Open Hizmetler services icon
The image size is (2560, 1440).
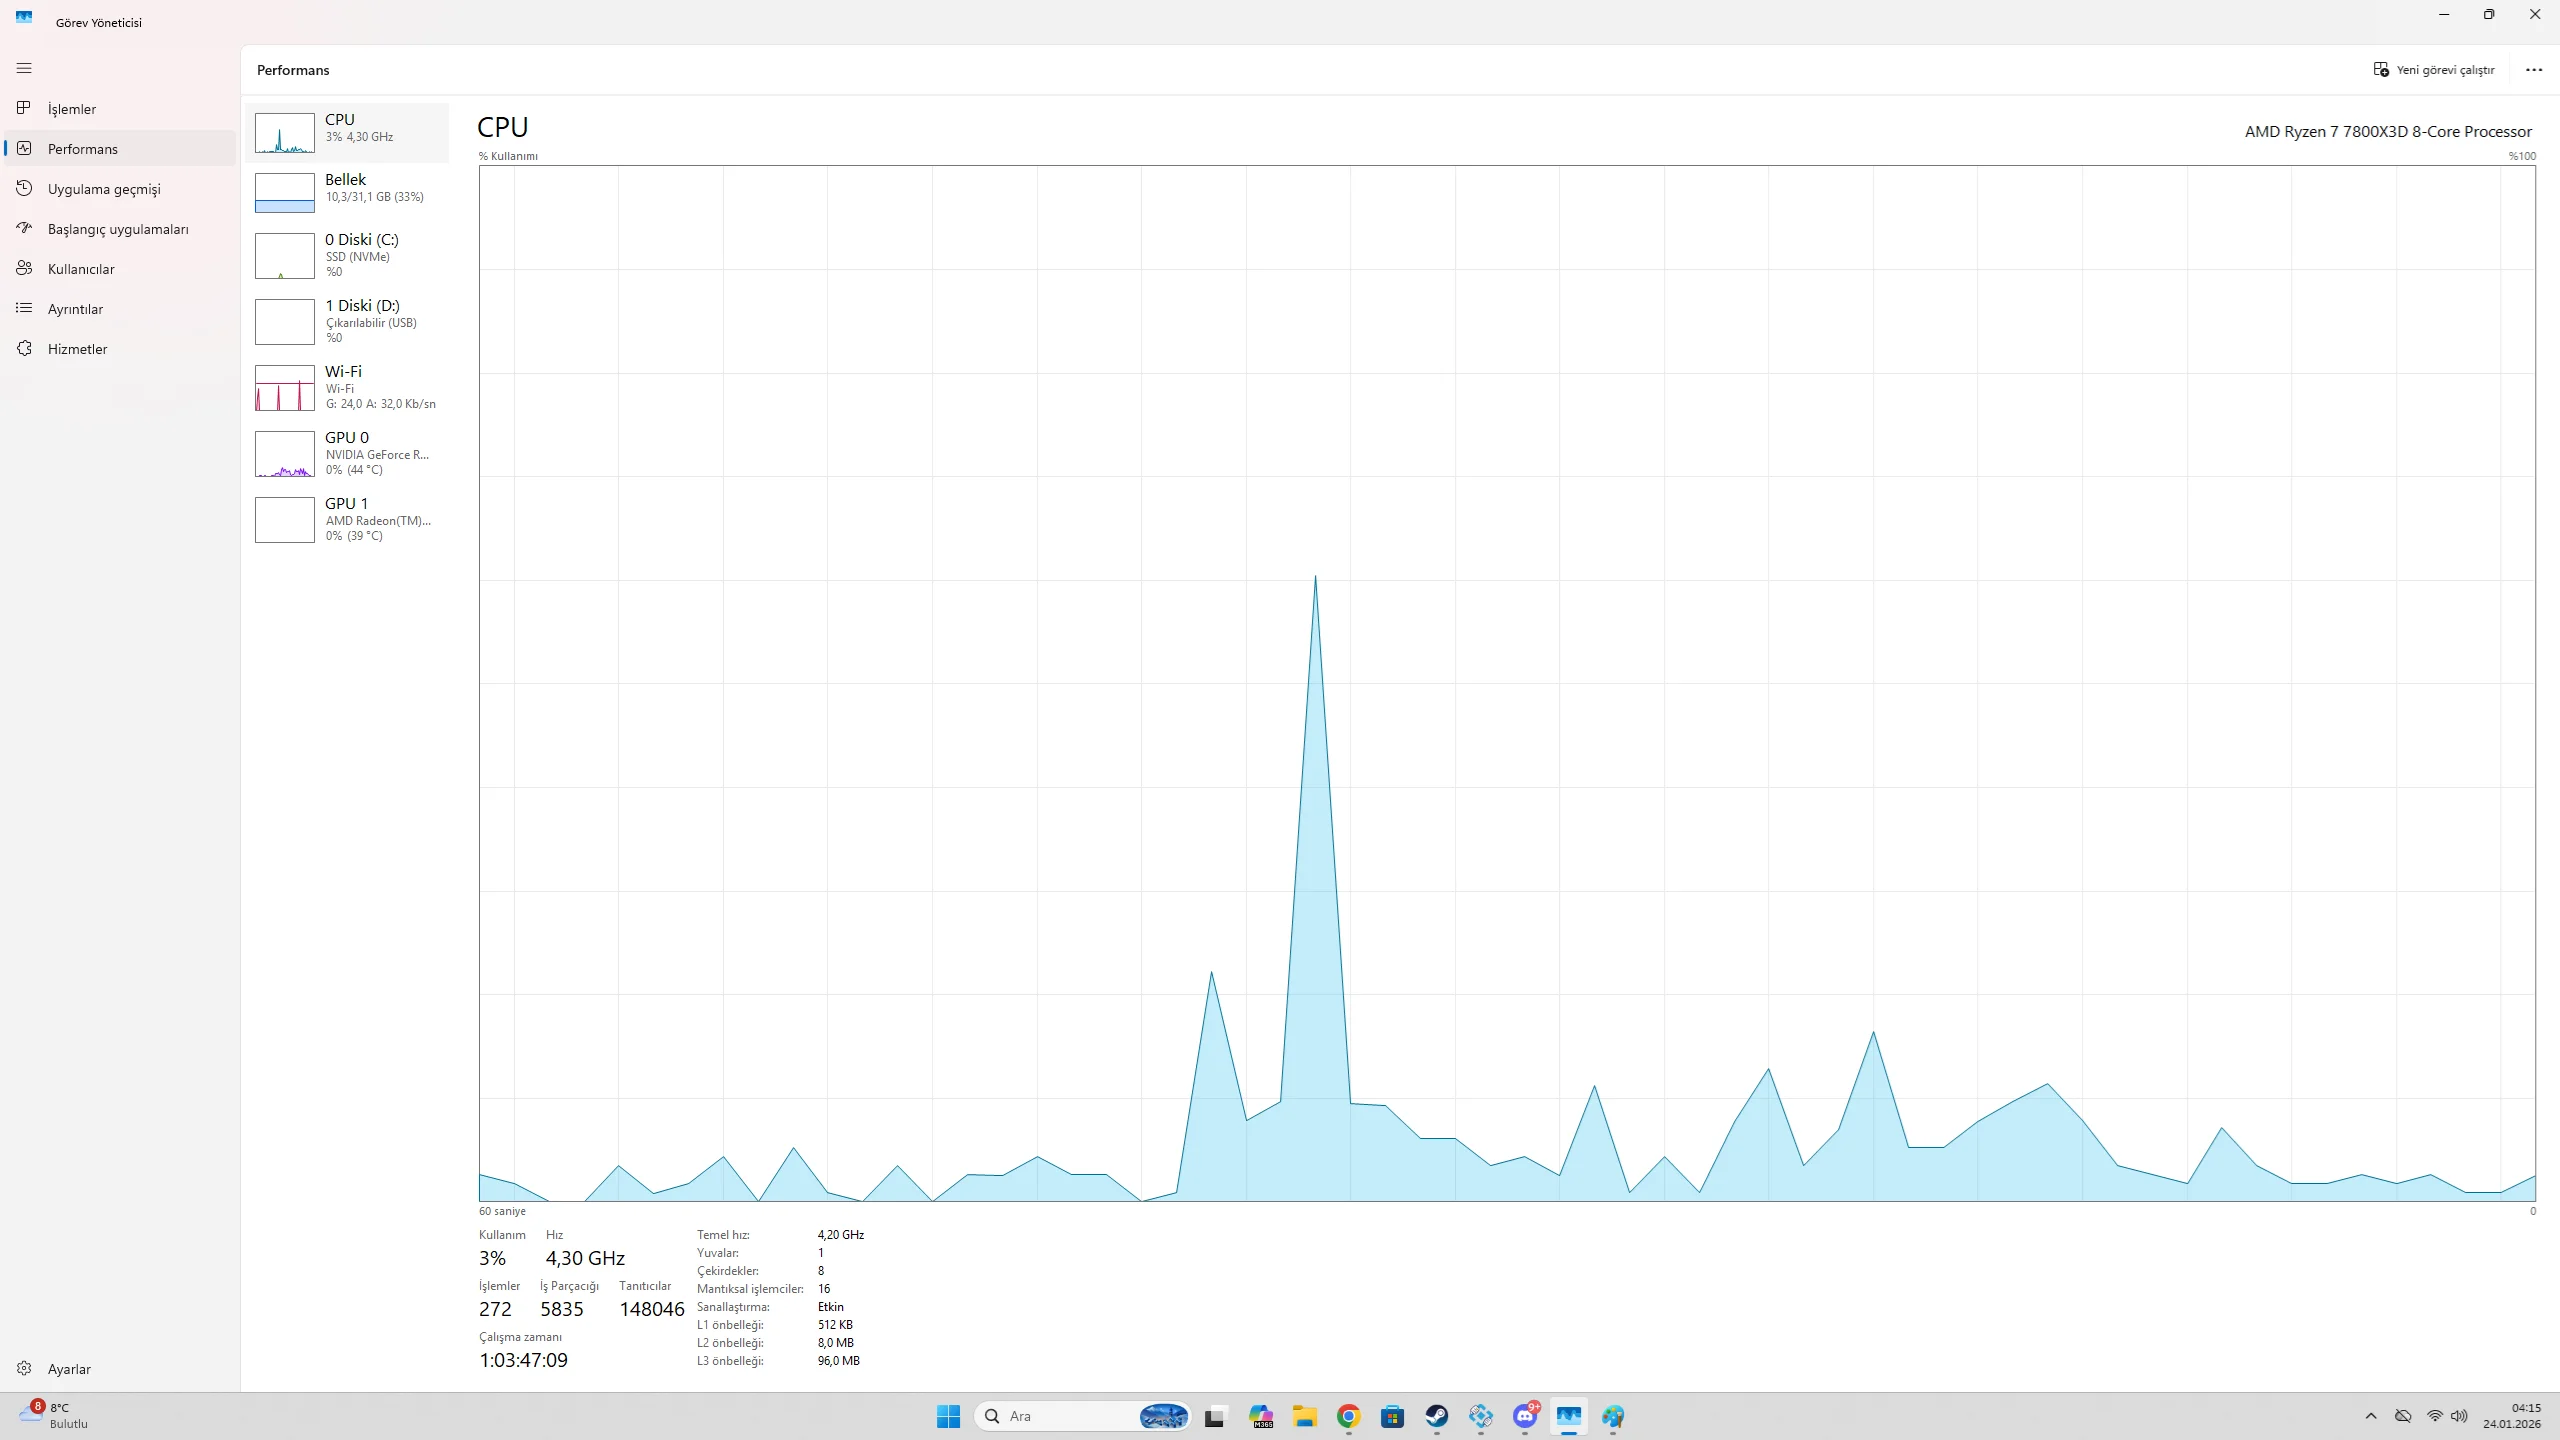pyautogui.click(x=24, y=348)
